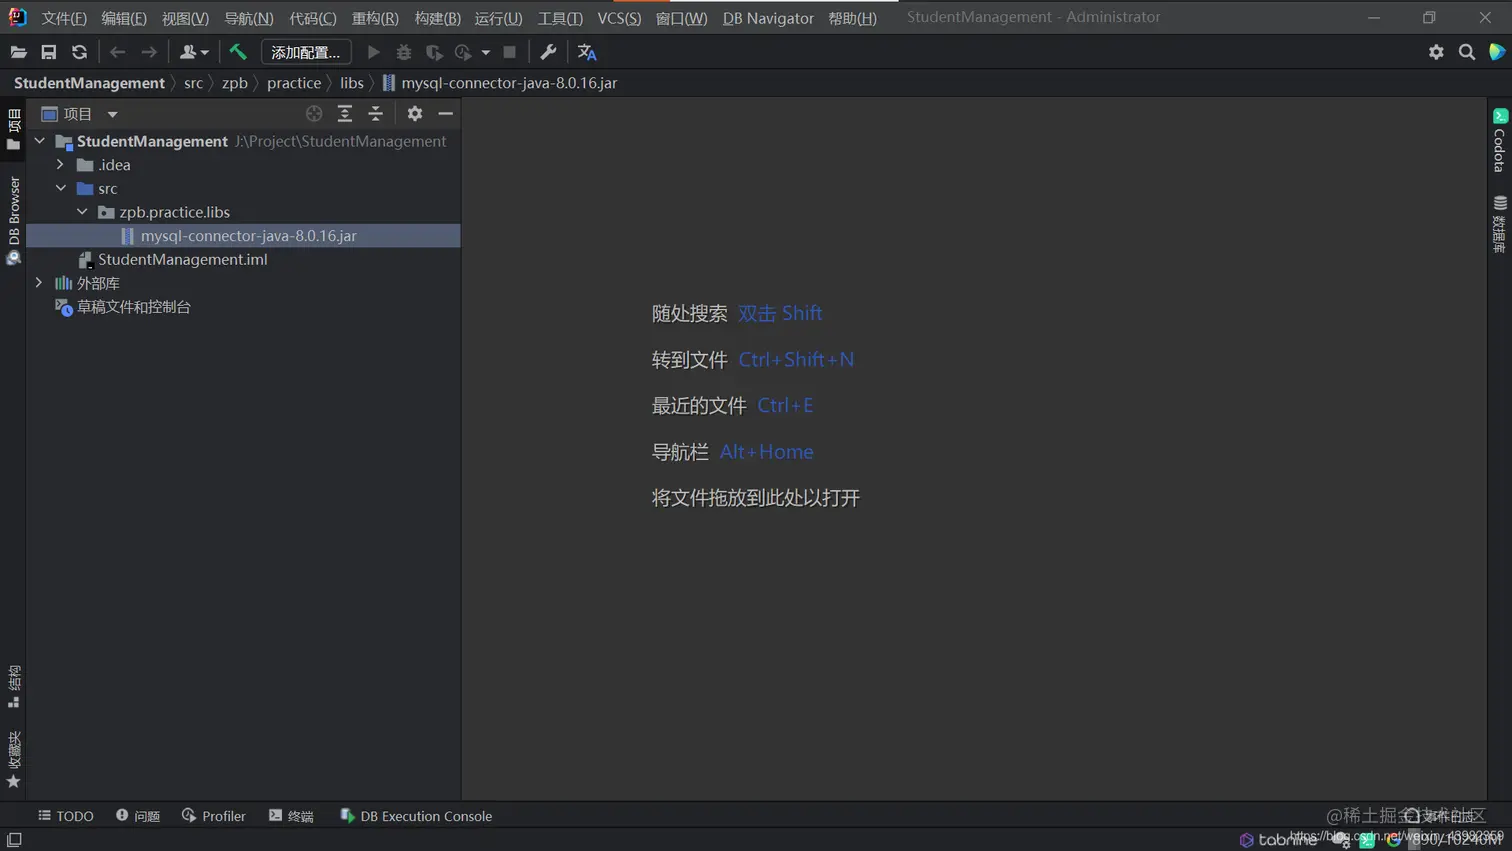Toggle the Codota panel on the right
This screenshot has height=851, width=1512.
click(x=1500, y=143)
